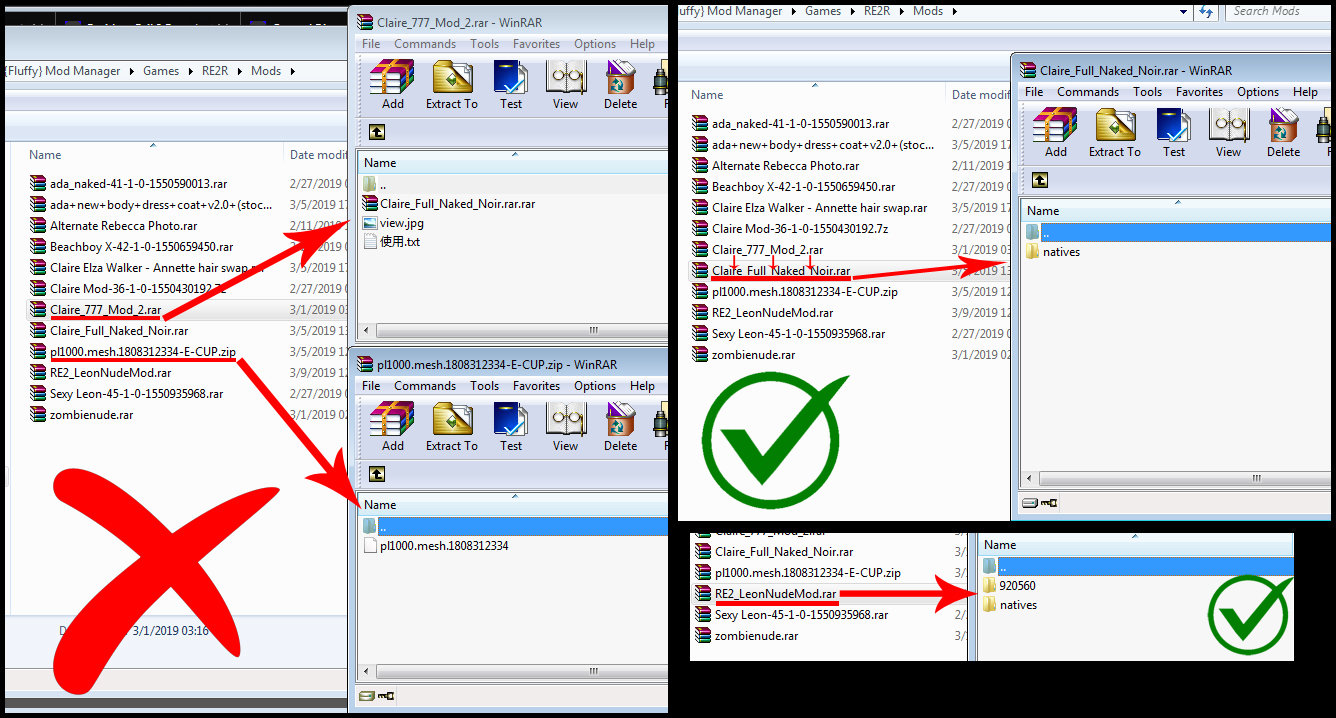The height and width of the screenshot is (718, 1336).
Task: Click Test in pl1000.mesh E-CUP.zip WinRAR window
Action: tap(511, 426)
